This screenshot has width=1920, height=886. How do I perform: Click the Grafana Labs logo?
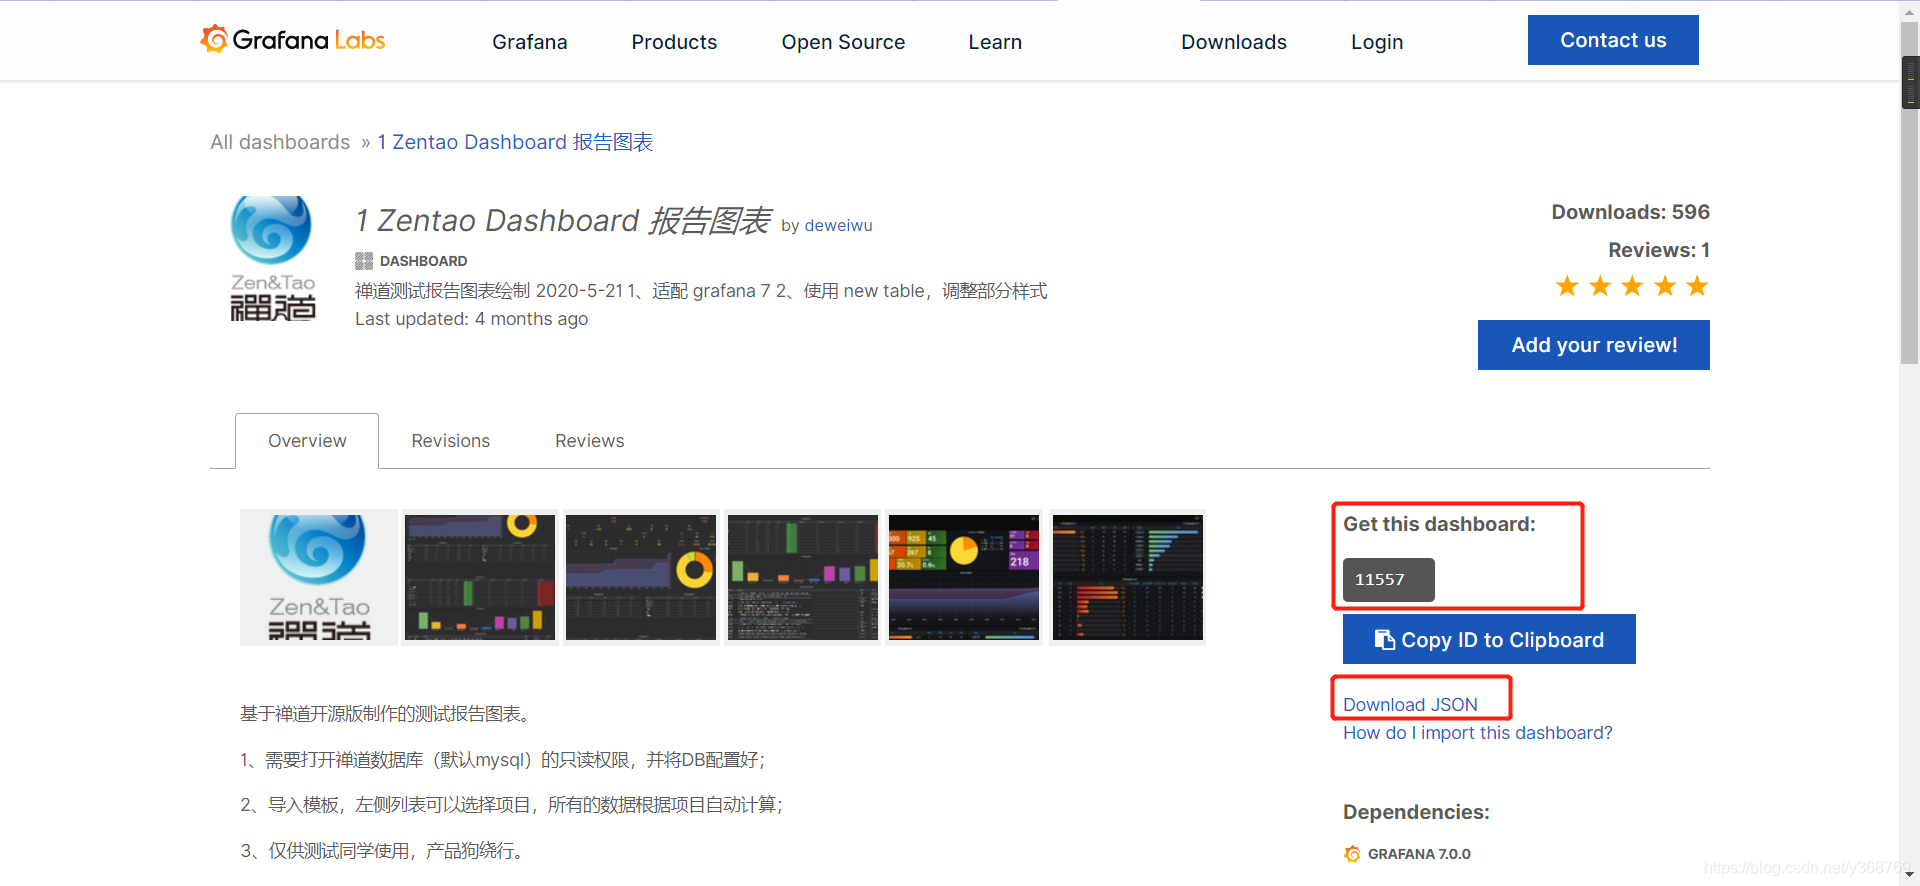[293, 40]
